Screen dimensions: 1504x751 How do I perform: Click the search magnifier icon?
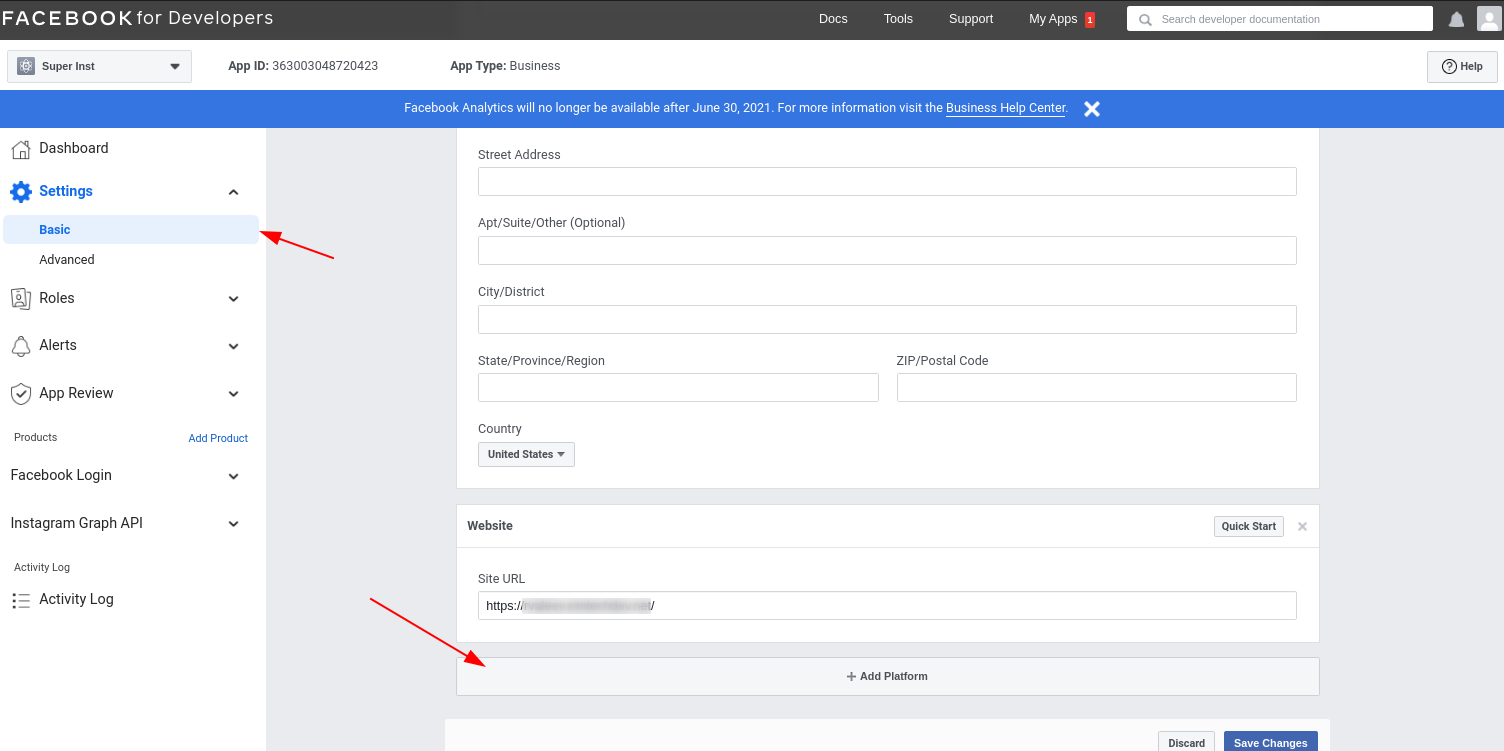(1145, 19)
